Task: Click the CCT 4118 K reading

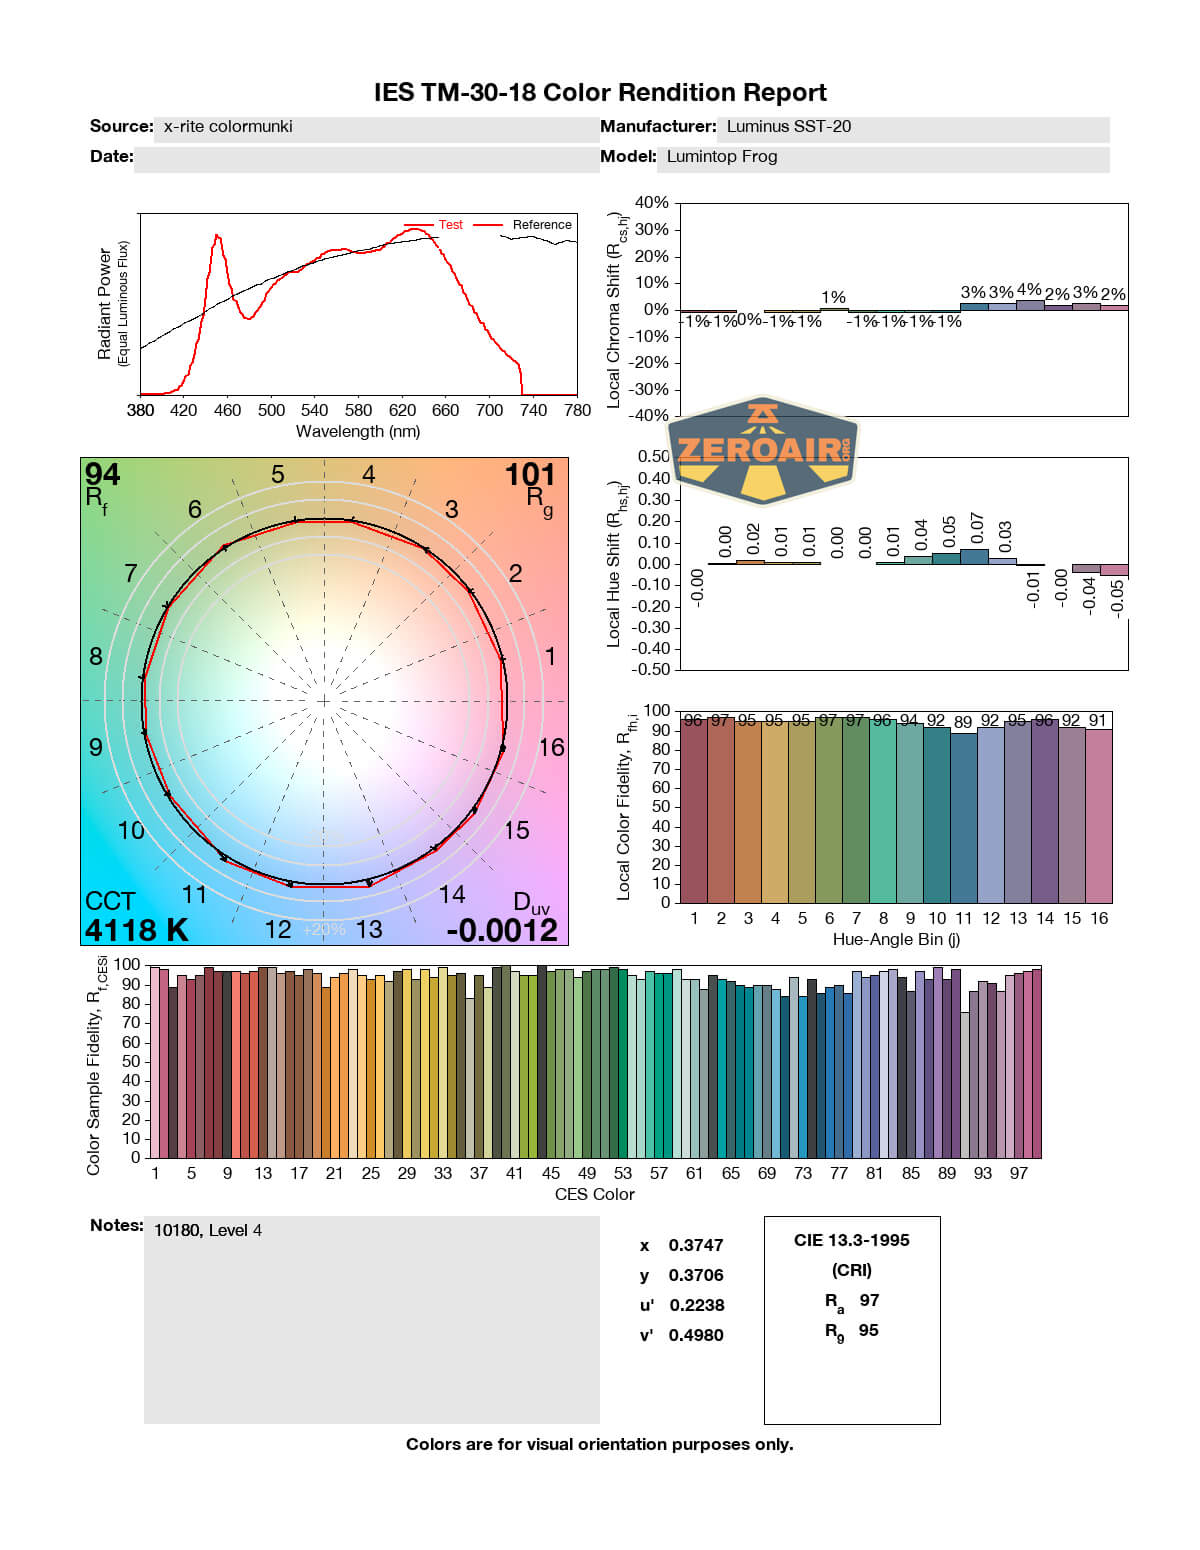Action: (136, 929)
